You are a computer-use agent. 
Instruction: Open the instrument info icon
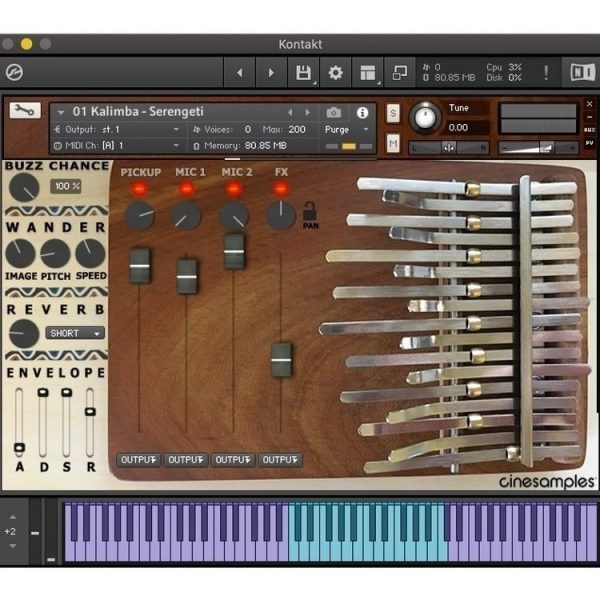tap(362, 112)
